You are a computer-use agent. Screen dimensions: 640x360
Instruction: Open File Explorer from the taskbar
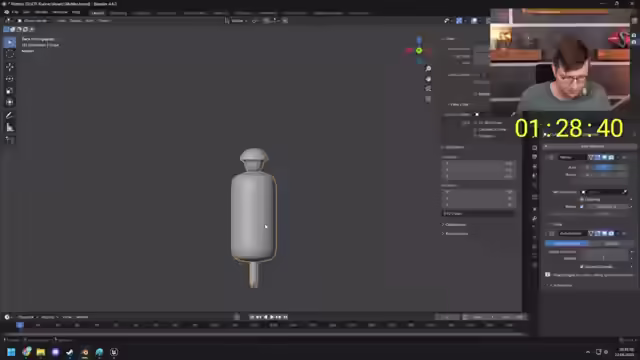point(41,352)
